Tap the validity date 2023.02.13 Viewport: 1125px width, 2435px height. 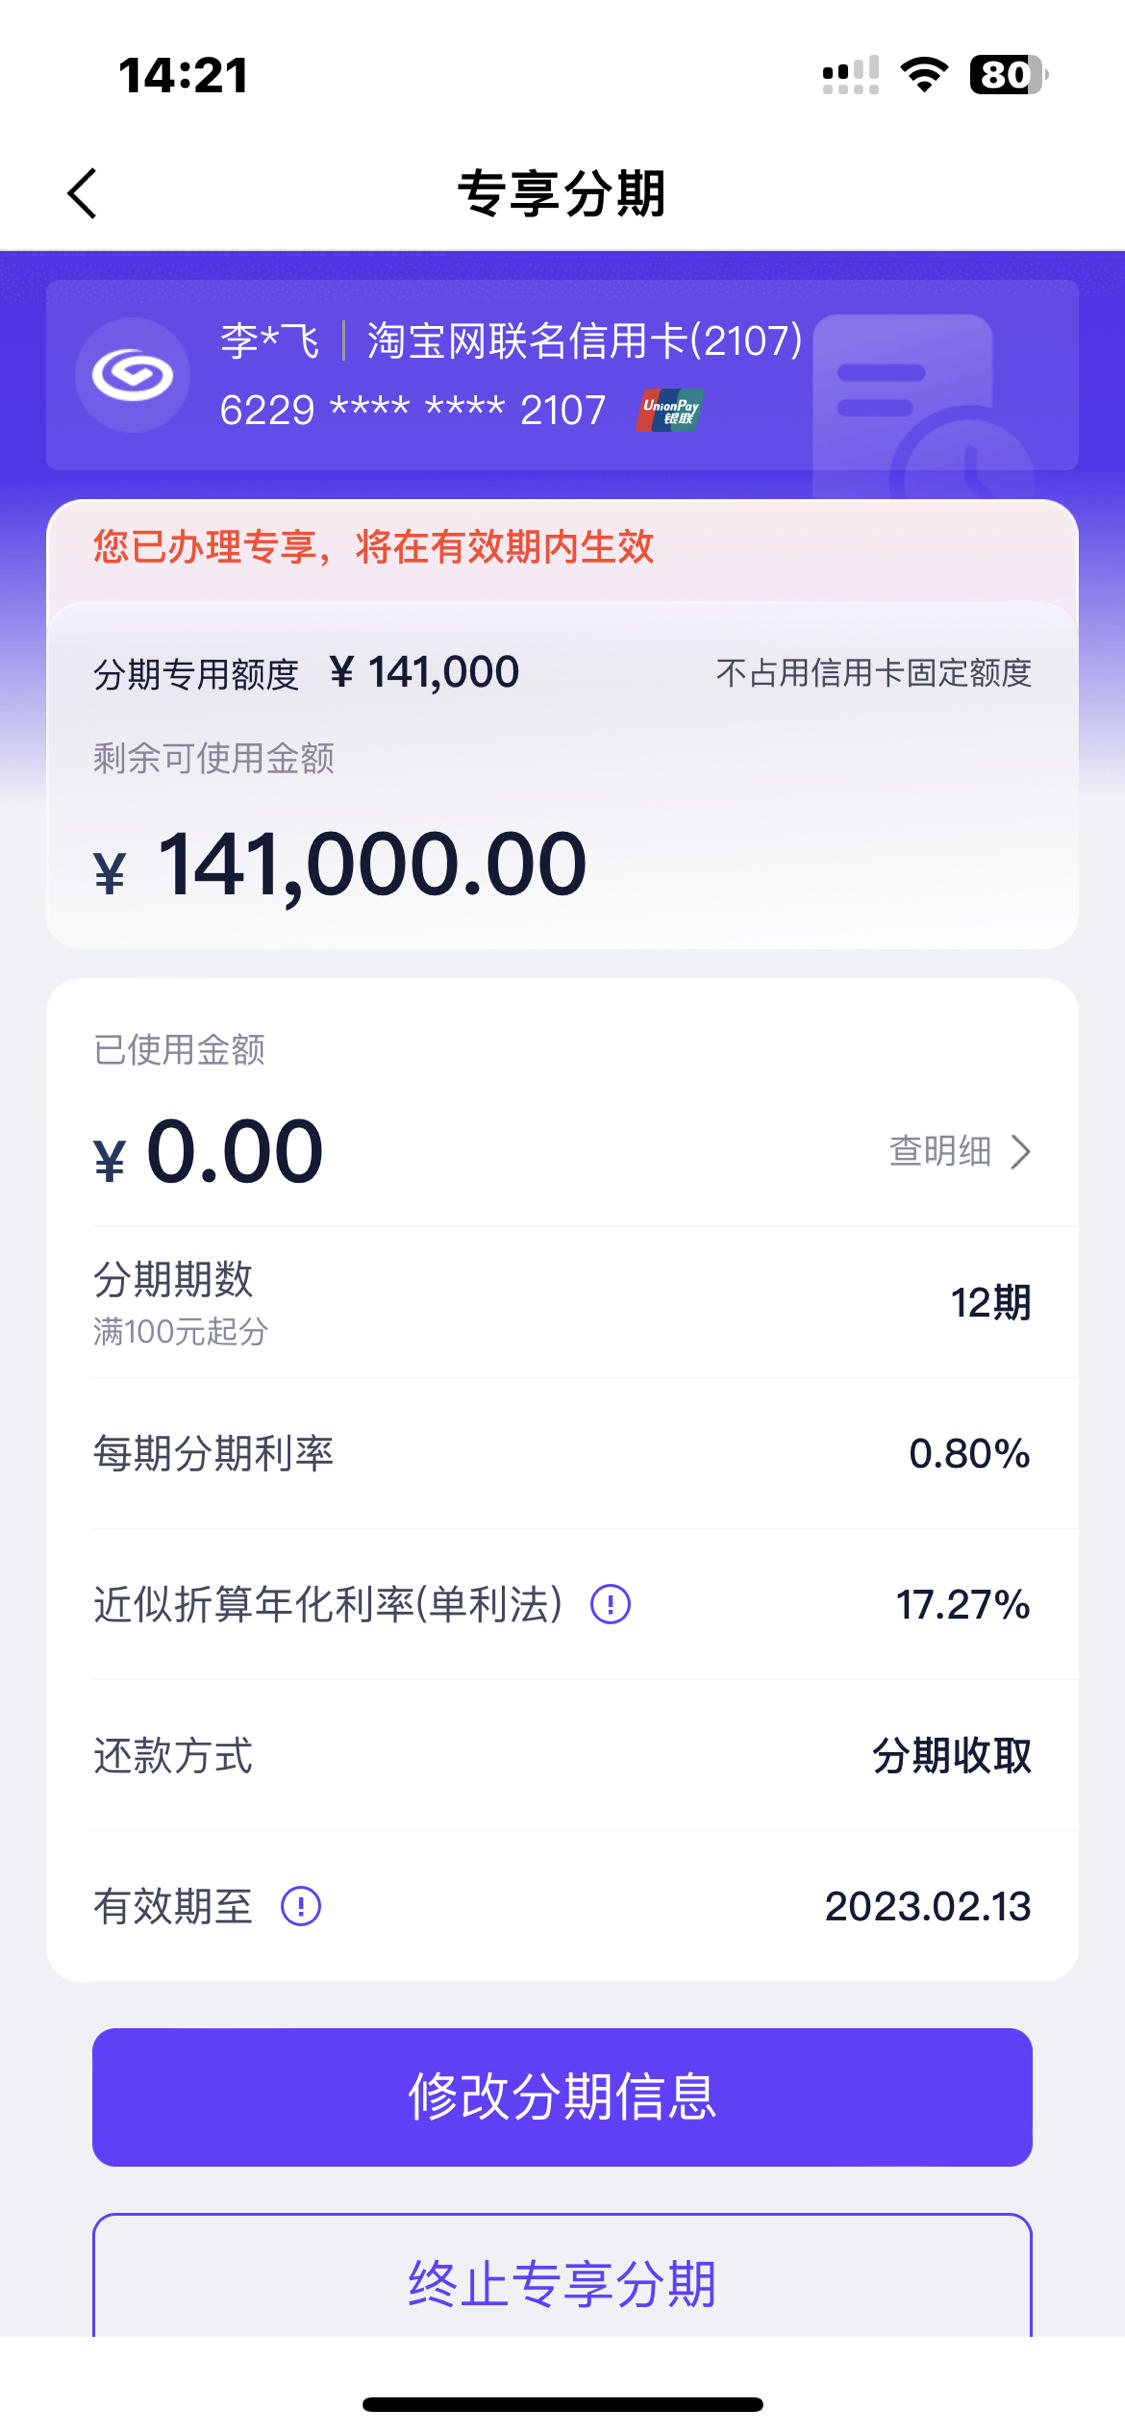(x=928, y=1907)
